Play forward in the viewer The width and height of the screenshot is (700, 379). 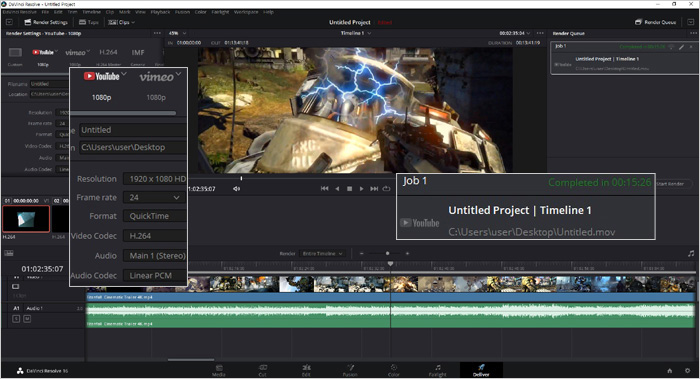click(362, 189)
